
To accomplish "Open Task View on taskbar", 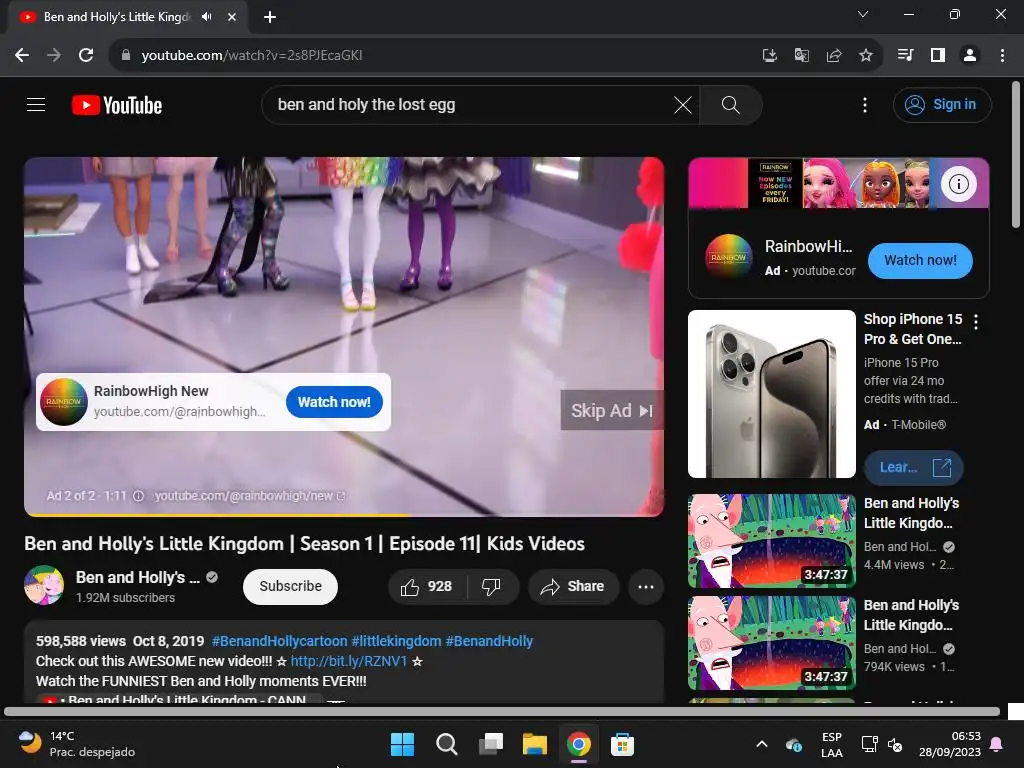I will tap(490, 744).
